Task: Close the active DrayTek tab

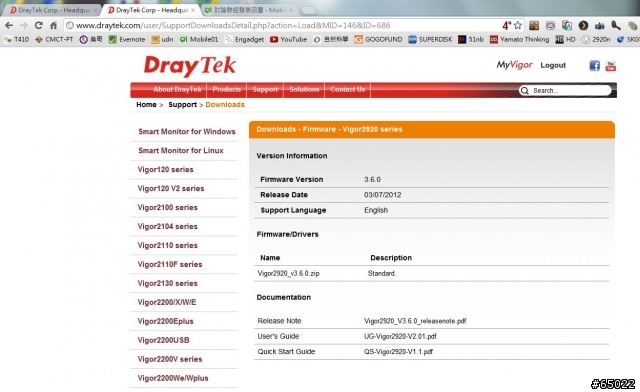Action: click(x=193, y=10)
